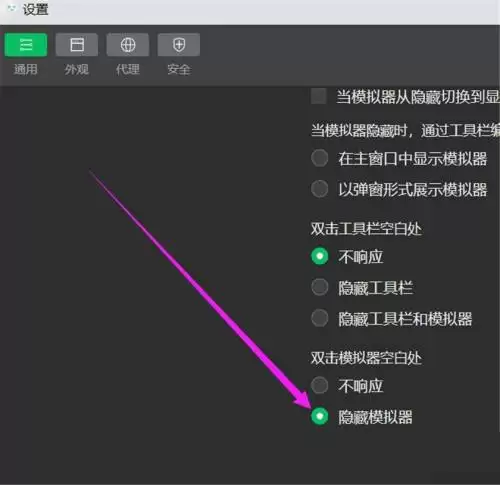Enable the 当模拟器从隐藏切换到显 checkbox
This screenshot has width=500, height=485.
[x=319, y=97]
